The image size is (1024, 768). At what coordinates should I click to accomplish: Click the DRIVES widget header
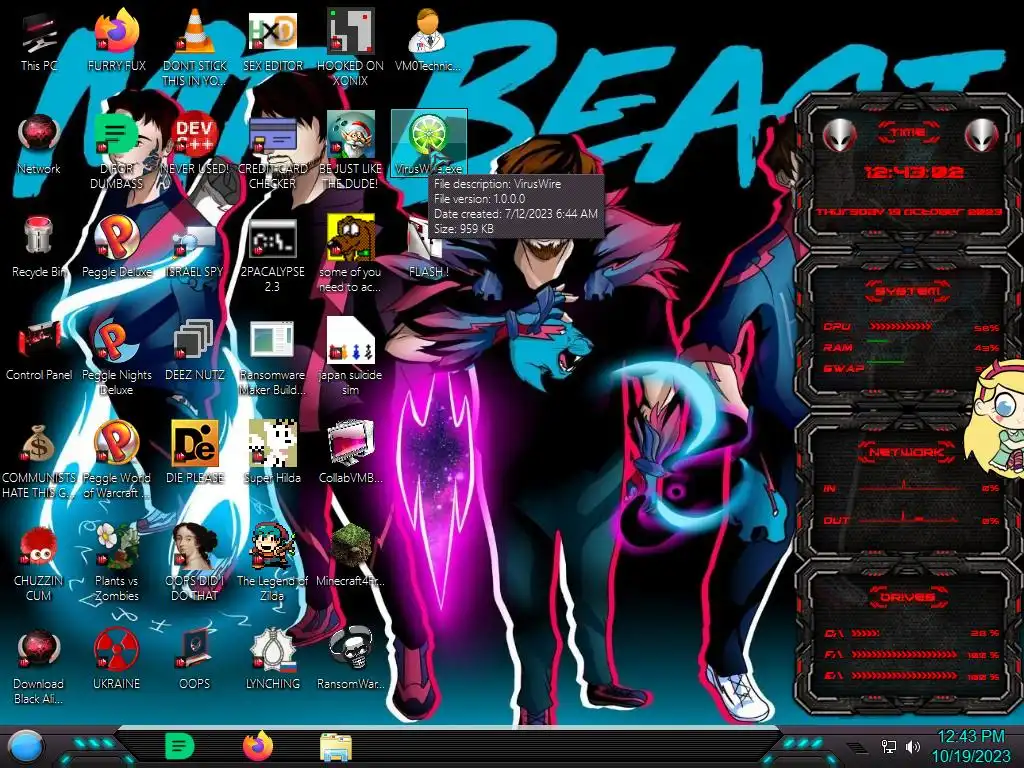pos(906,596)
